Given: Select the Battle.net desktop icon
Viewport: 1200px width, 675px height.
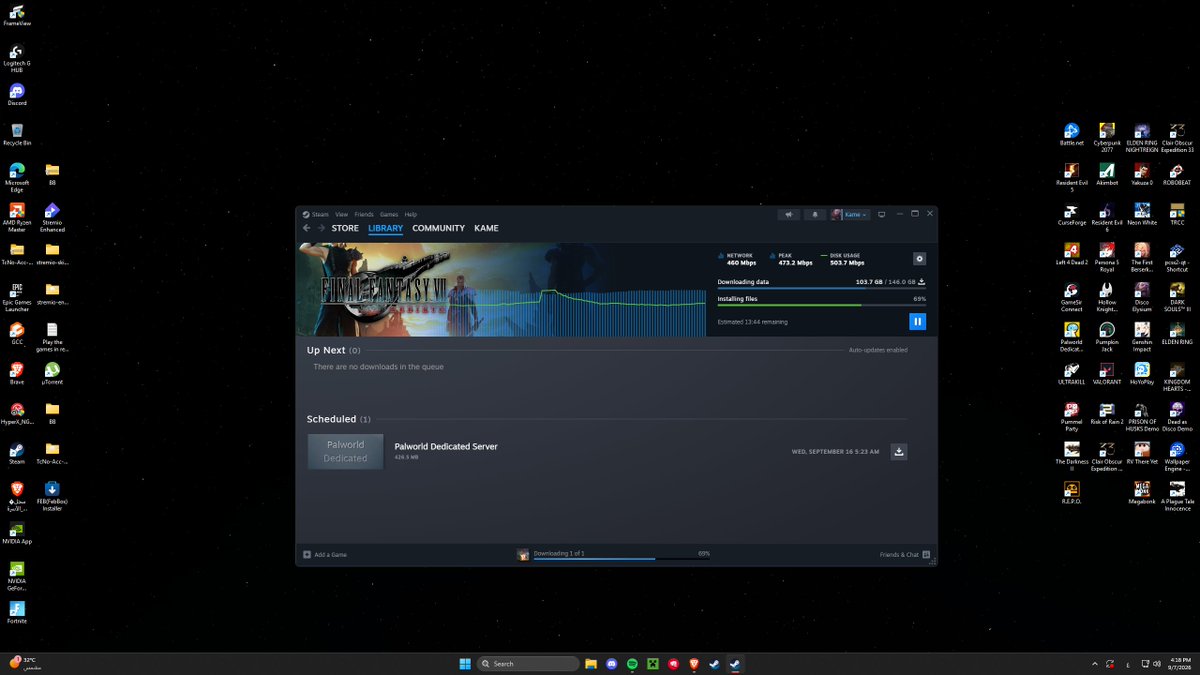Looking at the screenshot, I should coord(1072,135).
